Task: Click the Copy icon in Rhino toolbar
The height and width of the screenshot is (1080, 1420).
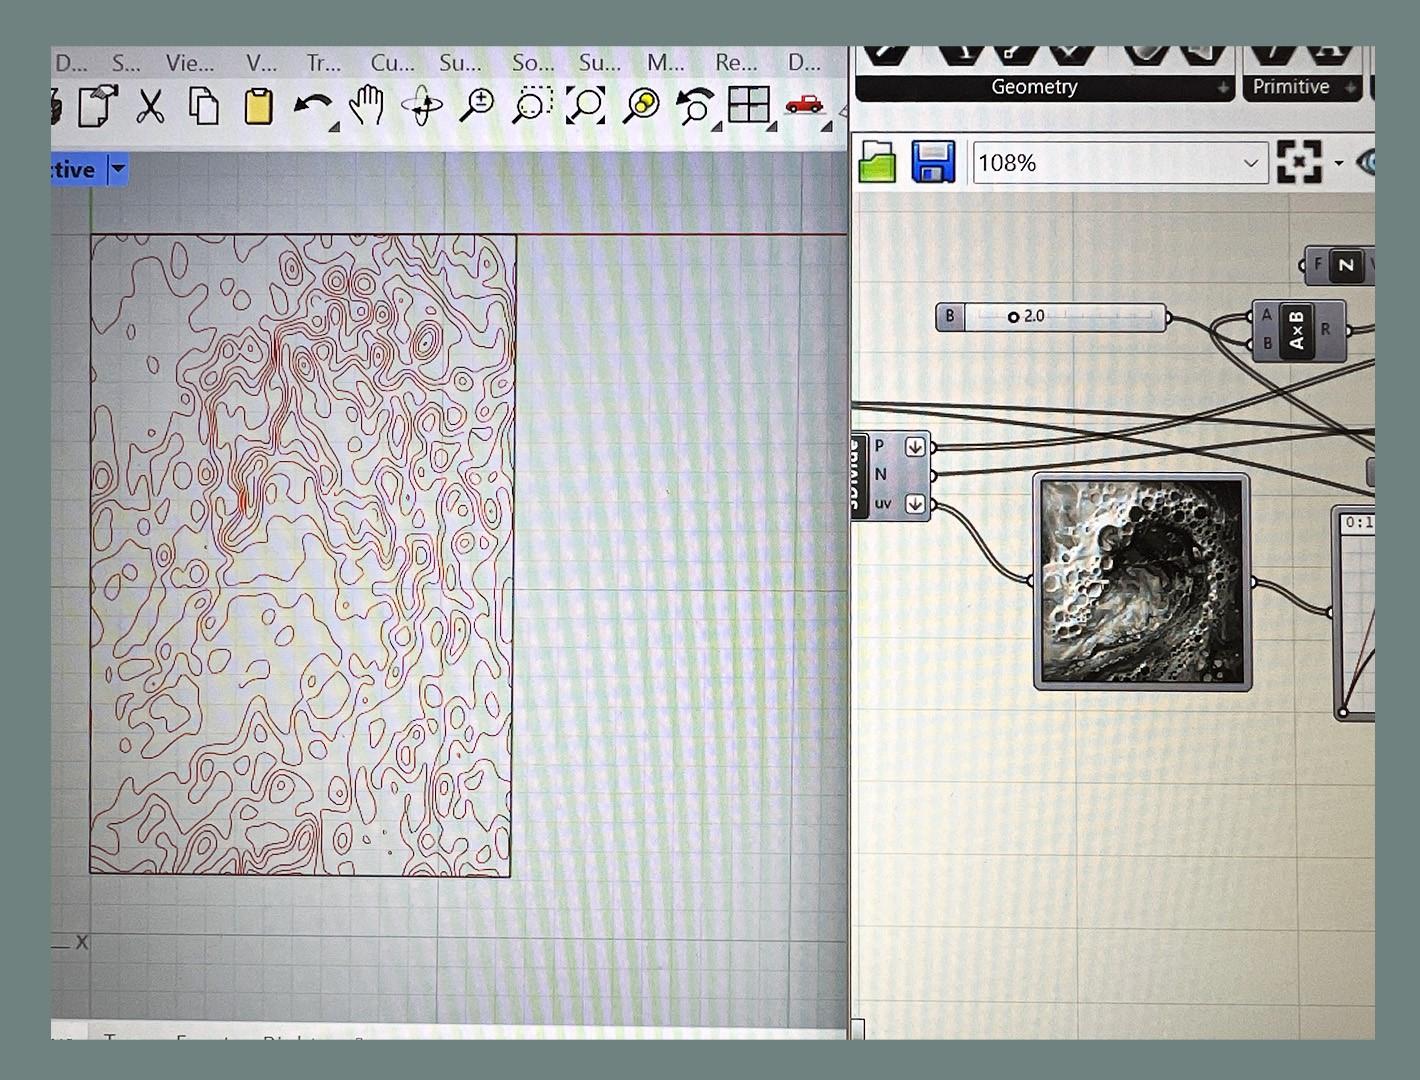Action: pyautogui.click(x=204, y=106)
